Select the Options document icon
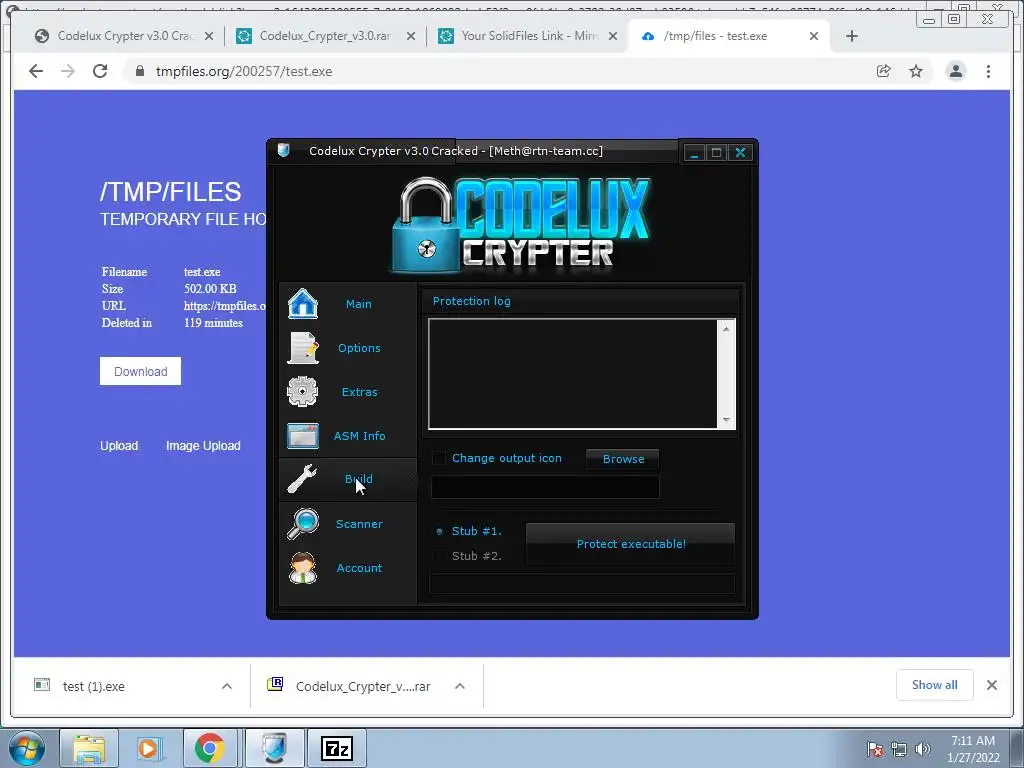Screen dimensions: 1024x768 coord(302,347)
